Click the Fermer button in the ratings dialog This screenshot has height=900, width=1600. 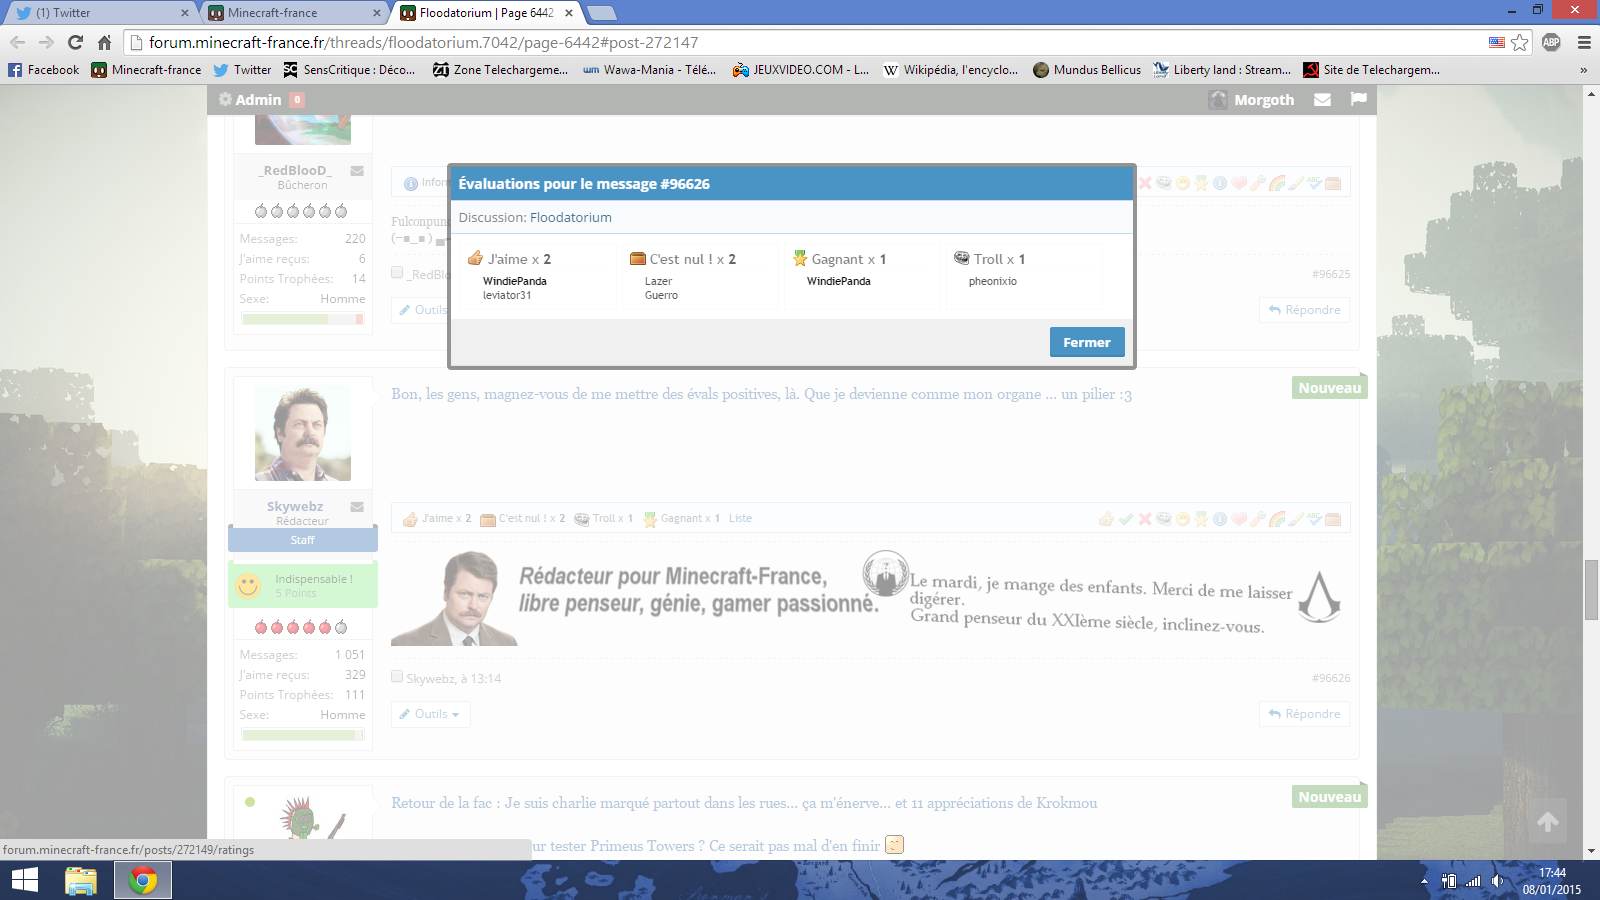1086,342
